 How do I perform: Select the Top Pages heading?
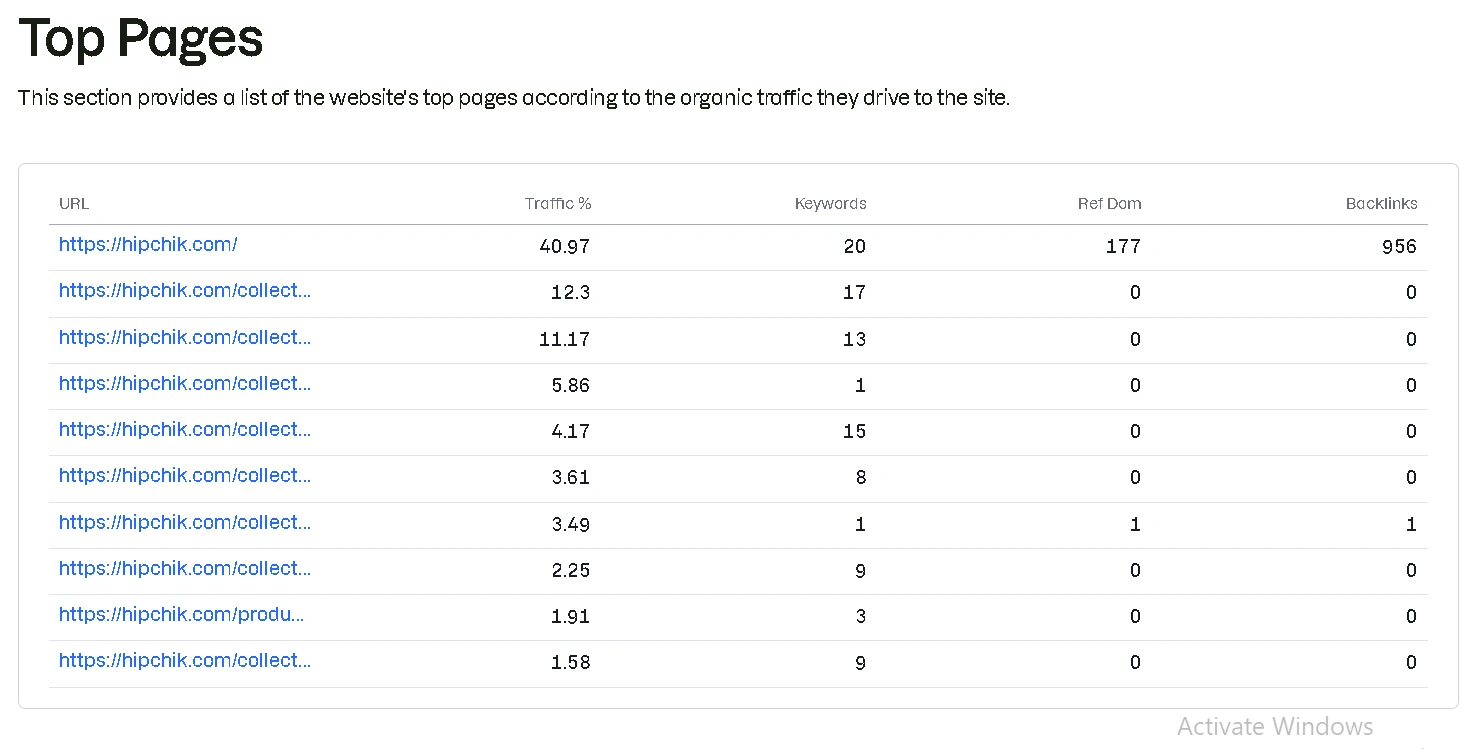pyautogui.click(x=140, y=38)
